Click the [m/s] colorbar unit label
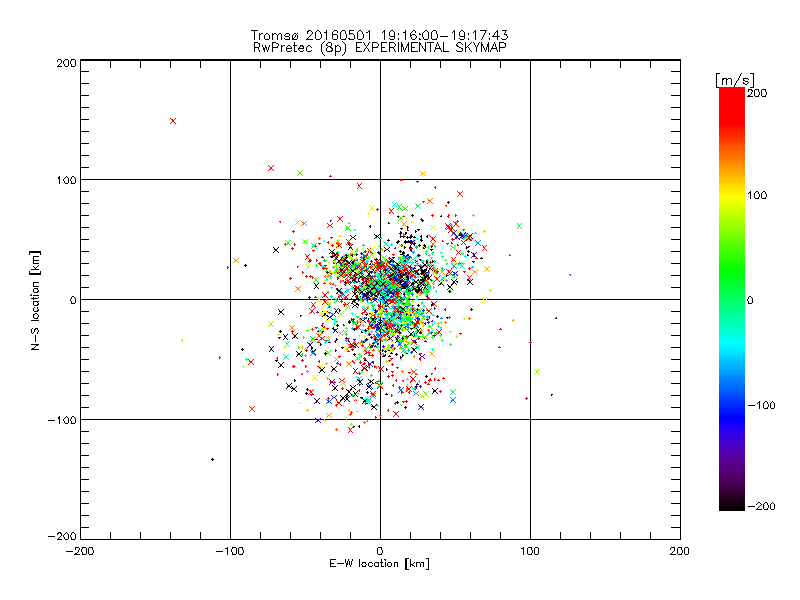Image resolution: width=800 pixels, height=600 pixels. [x=734, y=80]
